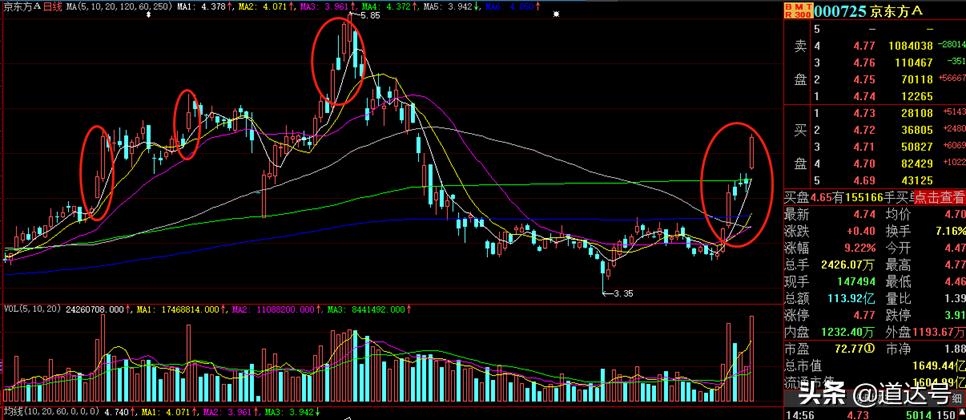
Task: Click the 均线(10,20,60,0,0,0) label
Action: 51,411
